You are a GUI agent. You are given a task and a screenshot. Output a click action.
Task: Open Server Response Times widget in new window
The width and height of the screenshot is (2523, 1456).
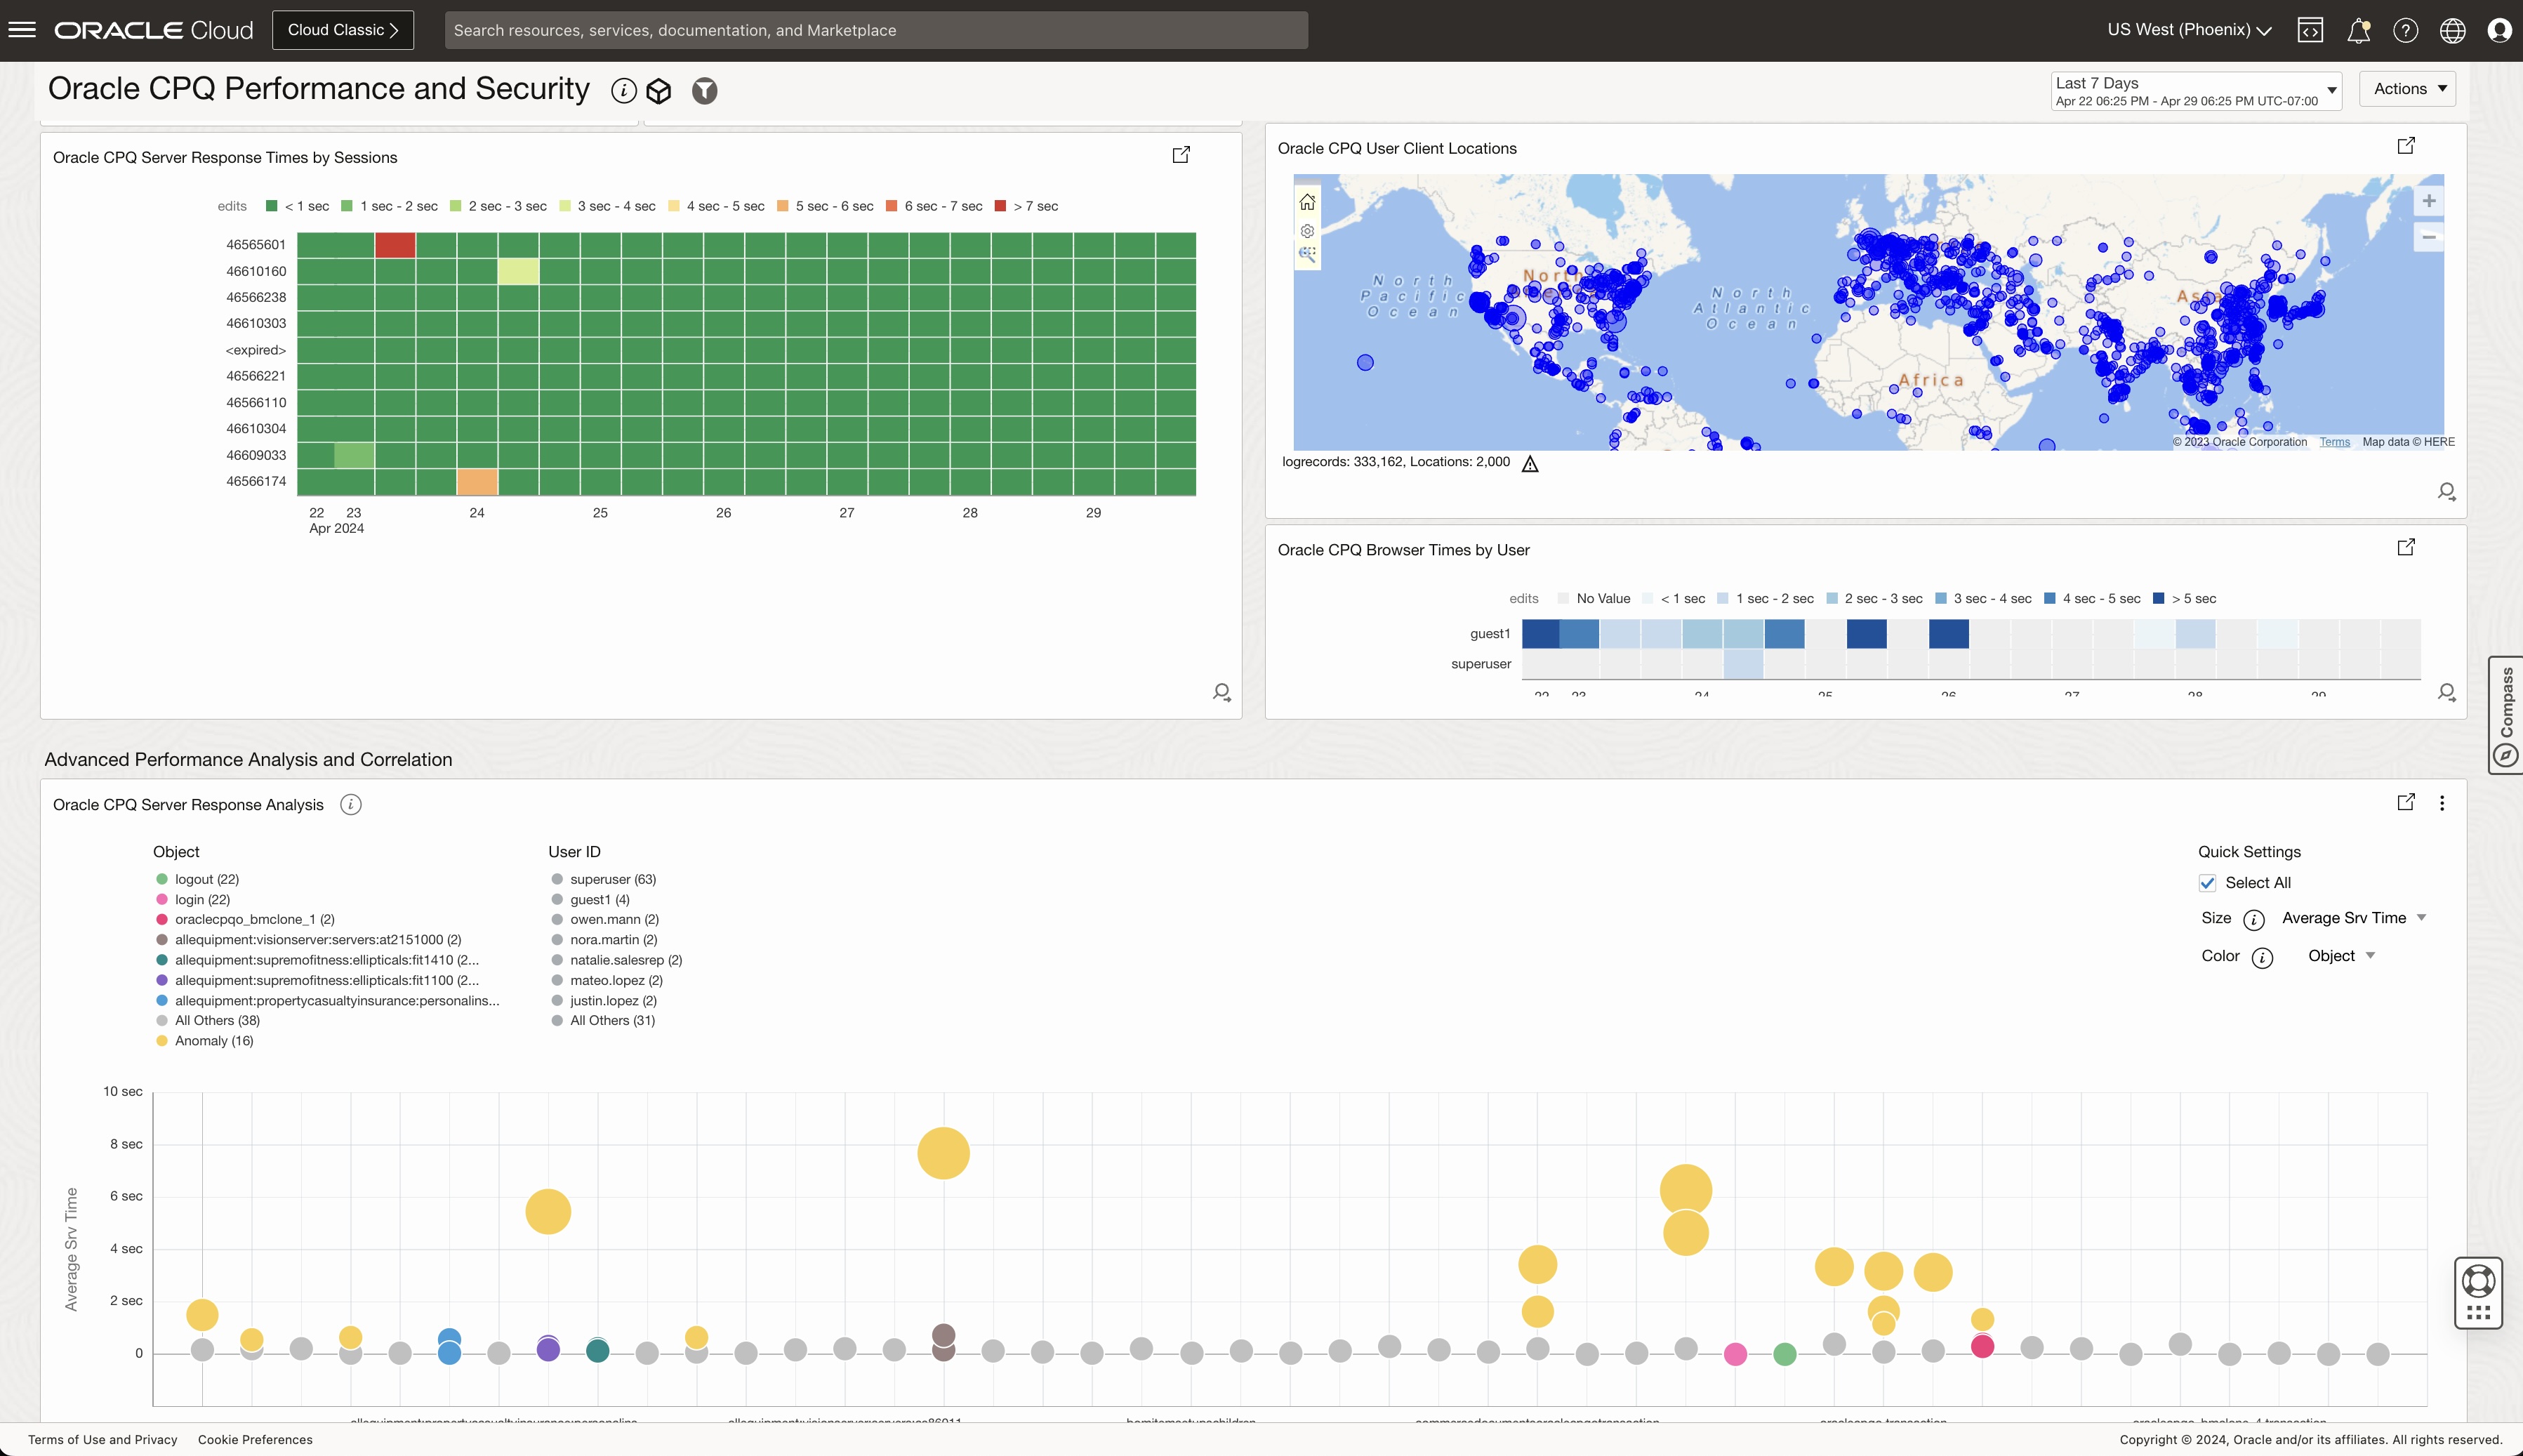click(x=1181, y=155)
